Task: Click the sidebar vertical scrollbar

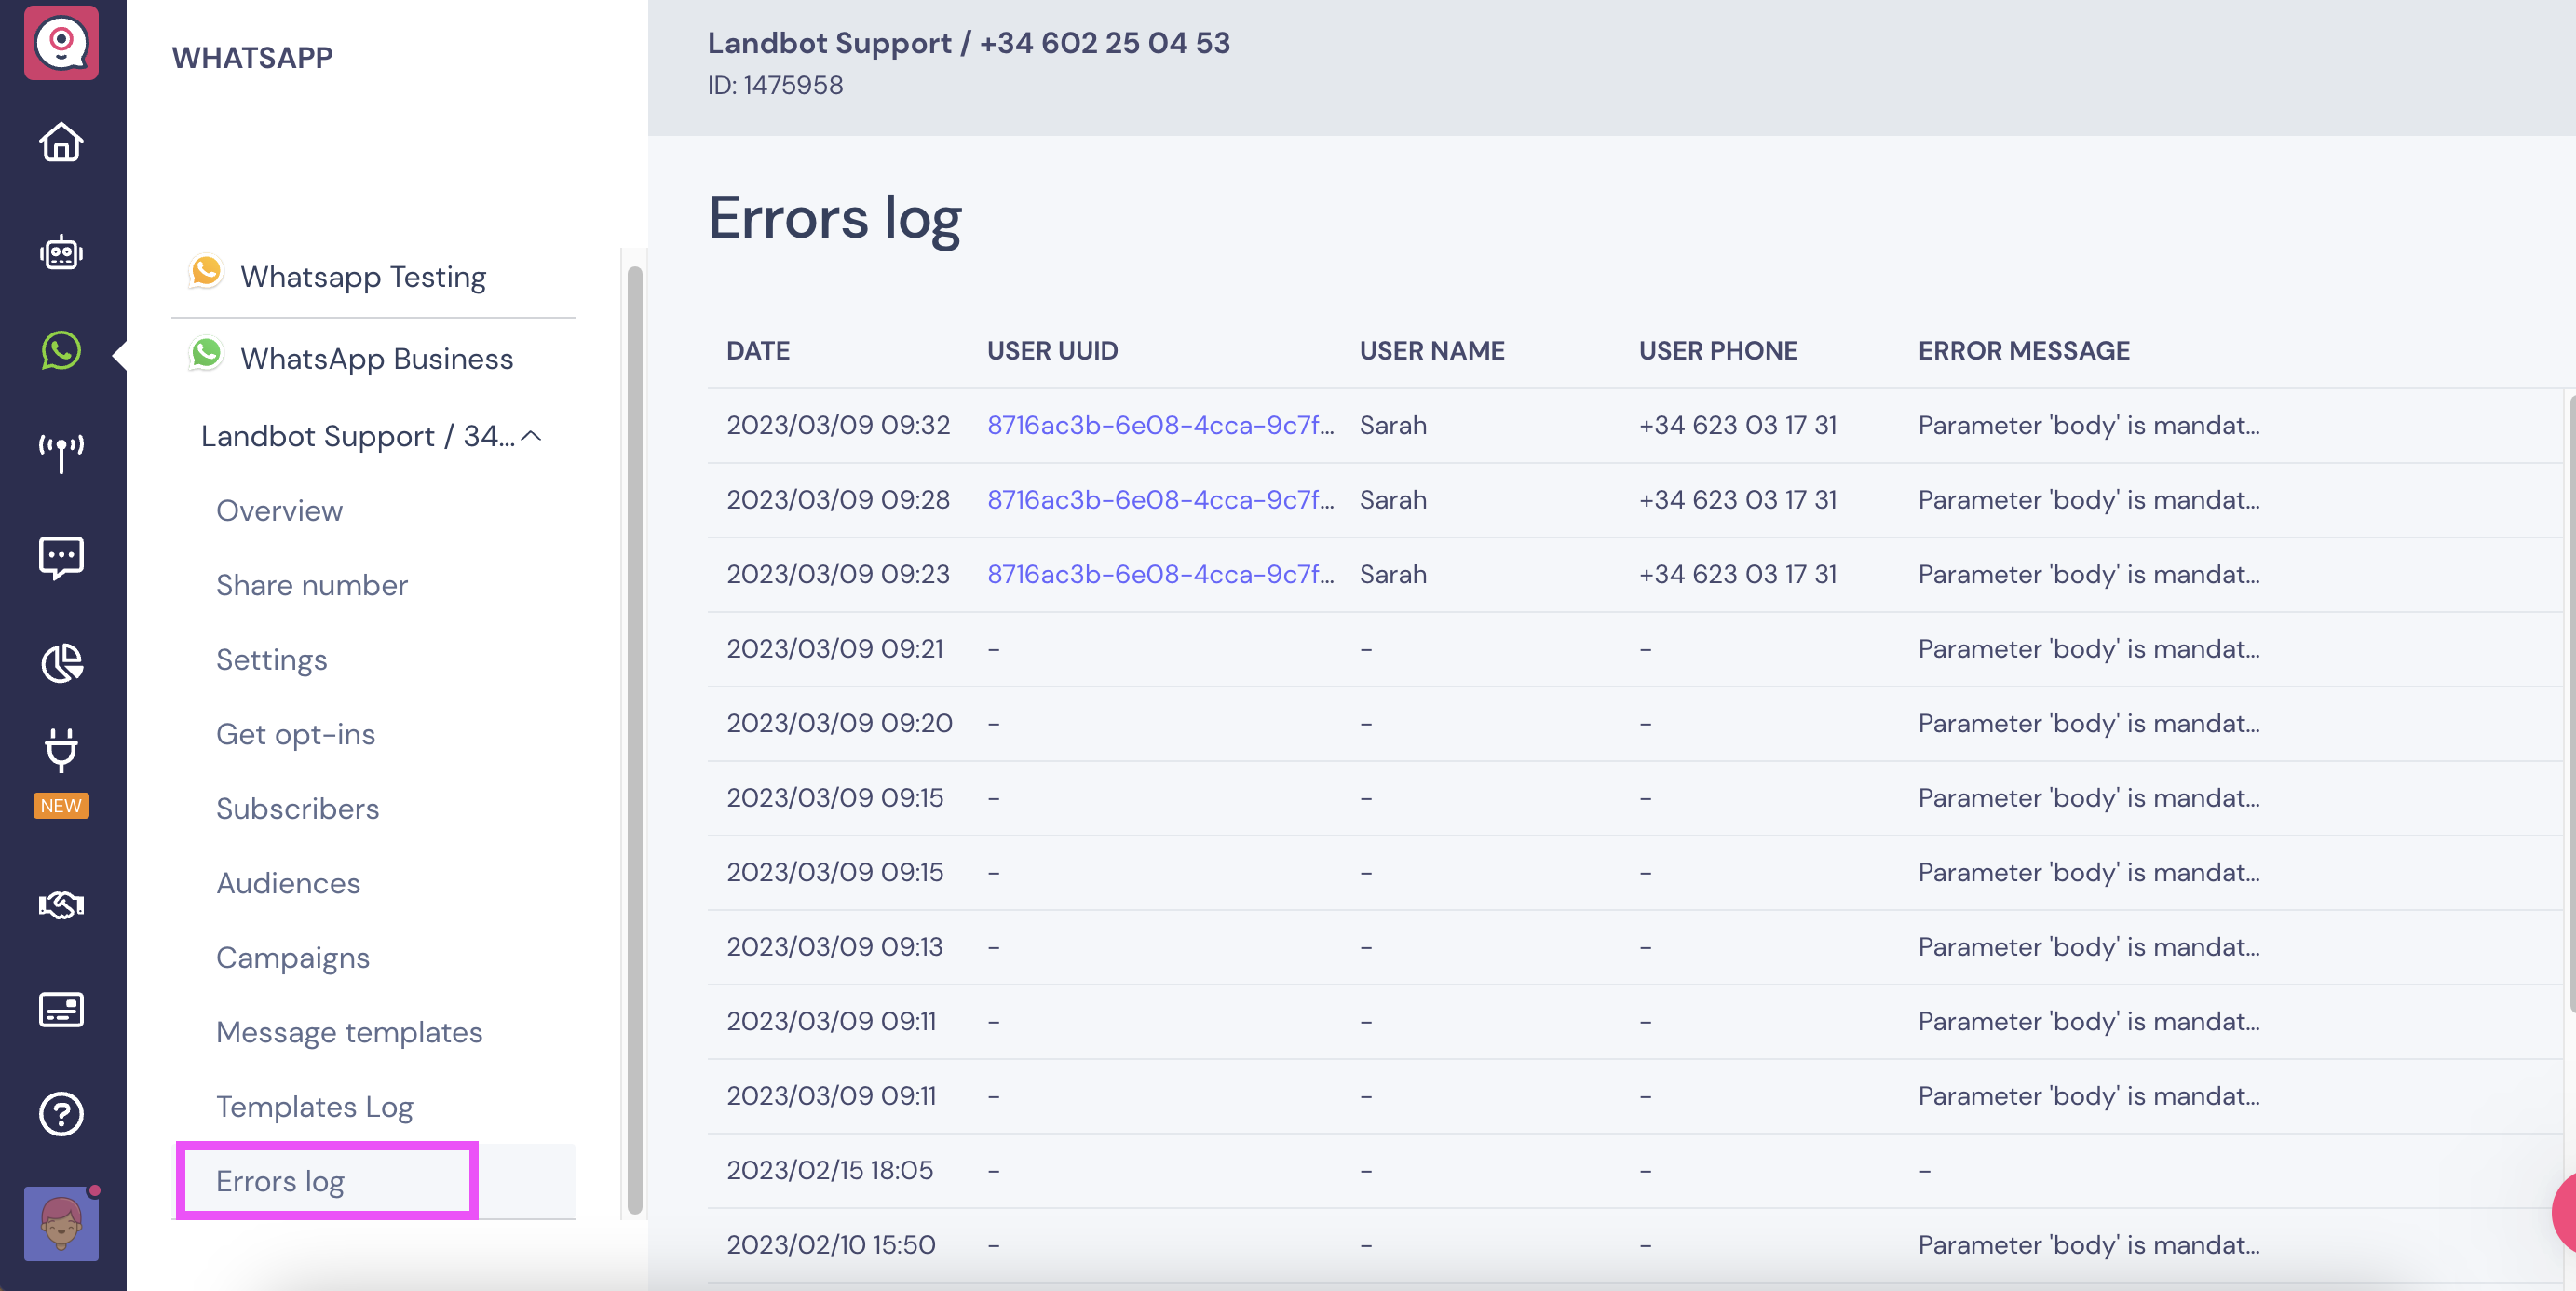Action: pyautogui.click(x=634, y=740)
